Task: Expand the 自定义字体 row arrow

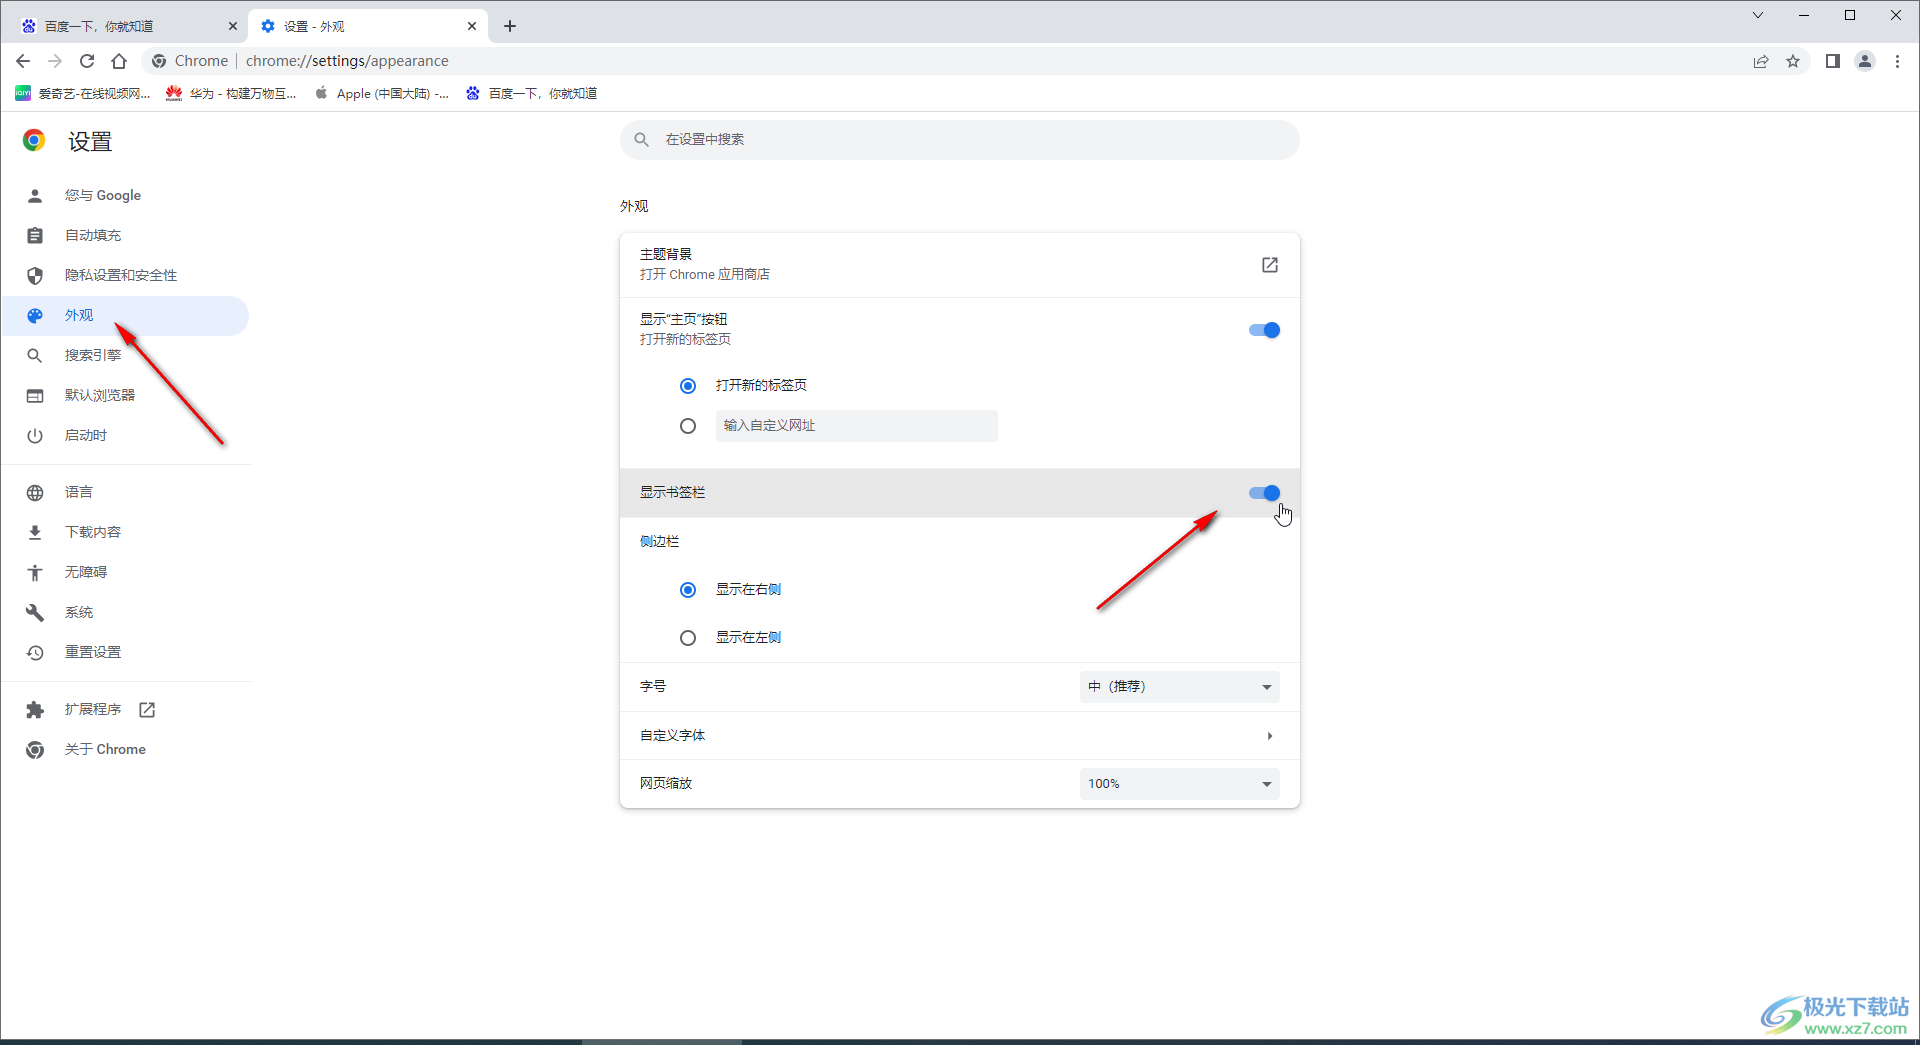Action: click(1270, 736)
